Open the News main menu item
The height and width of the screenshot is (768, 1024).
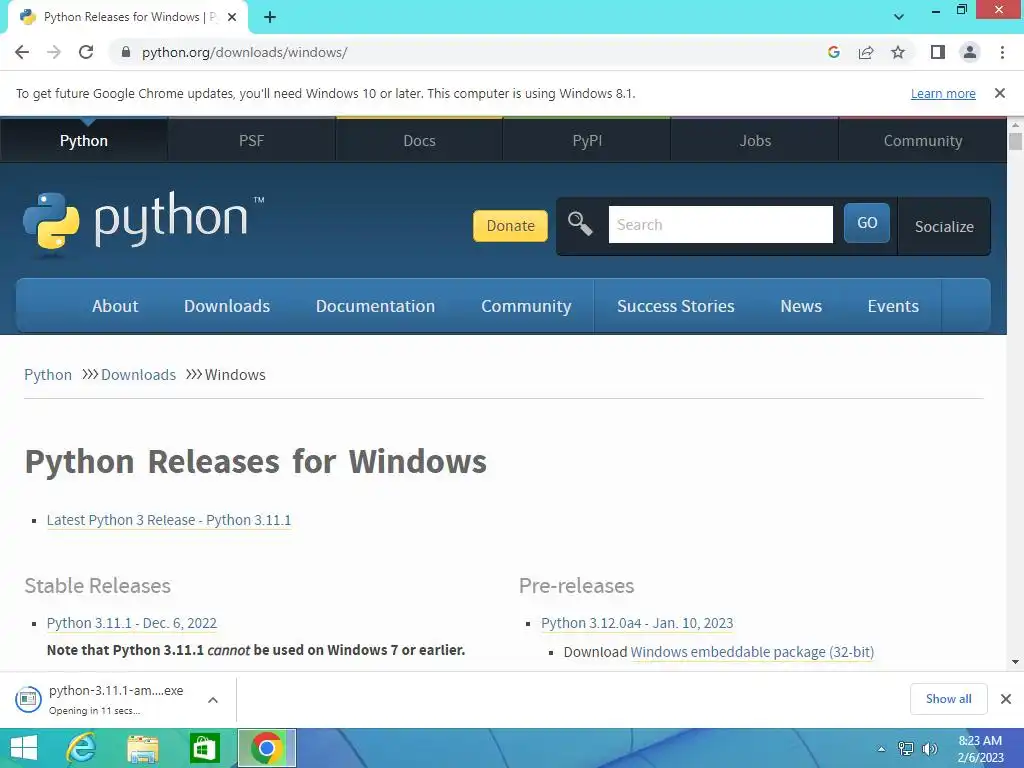pyautogui.click(x=801, y=306)
